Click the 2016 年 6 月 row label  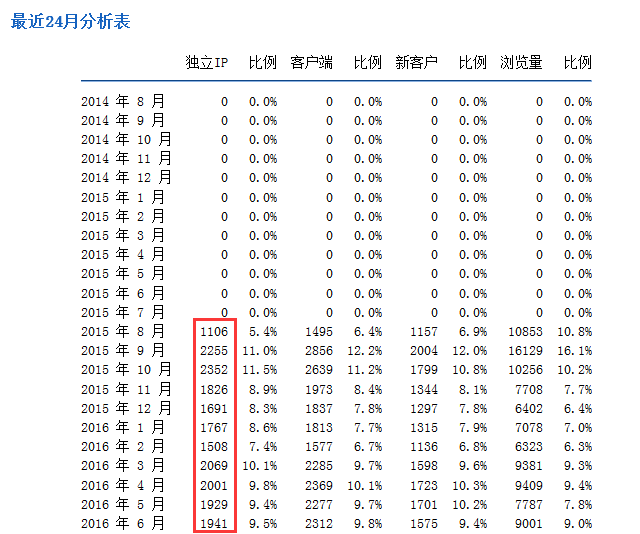click(x=123, y=523)
